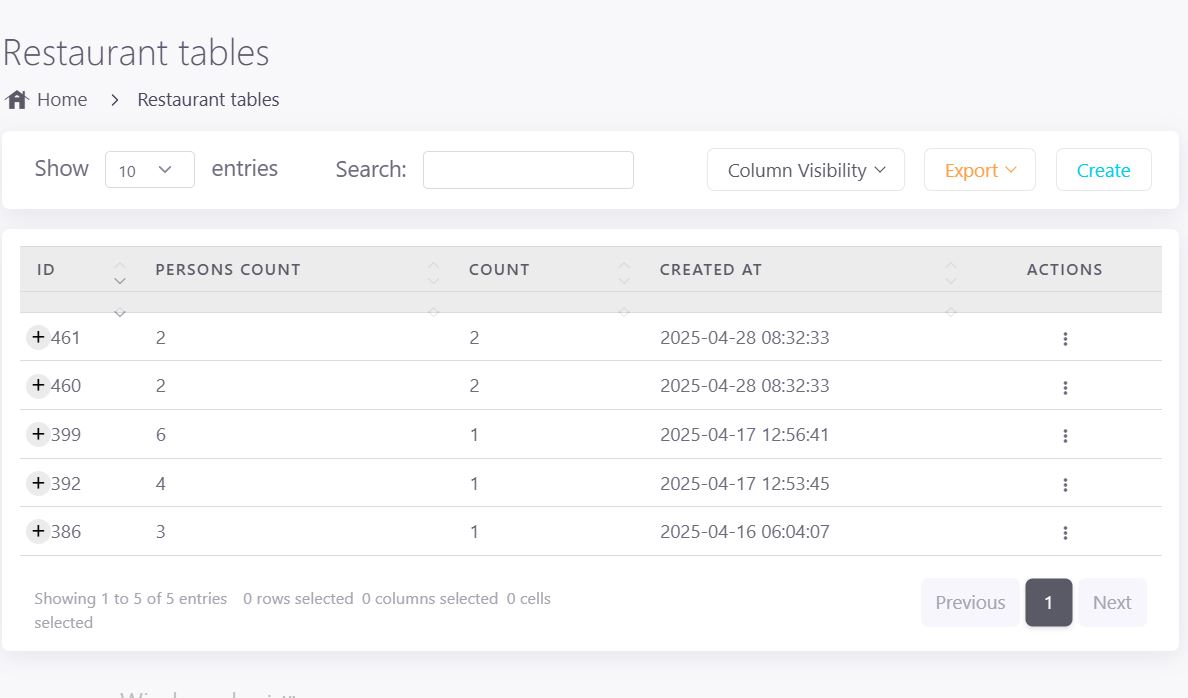1188x698 pixels.
Task: Go to Home breadcrumb link
Action: [x=61, y=100]
